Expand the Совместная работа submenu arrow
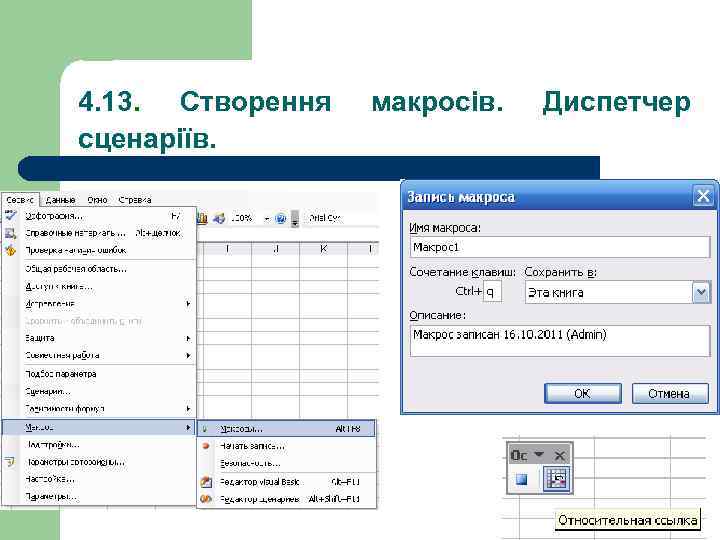Viewport: 720px width, 540px height. pyautogui.click(x=188, y=355)
